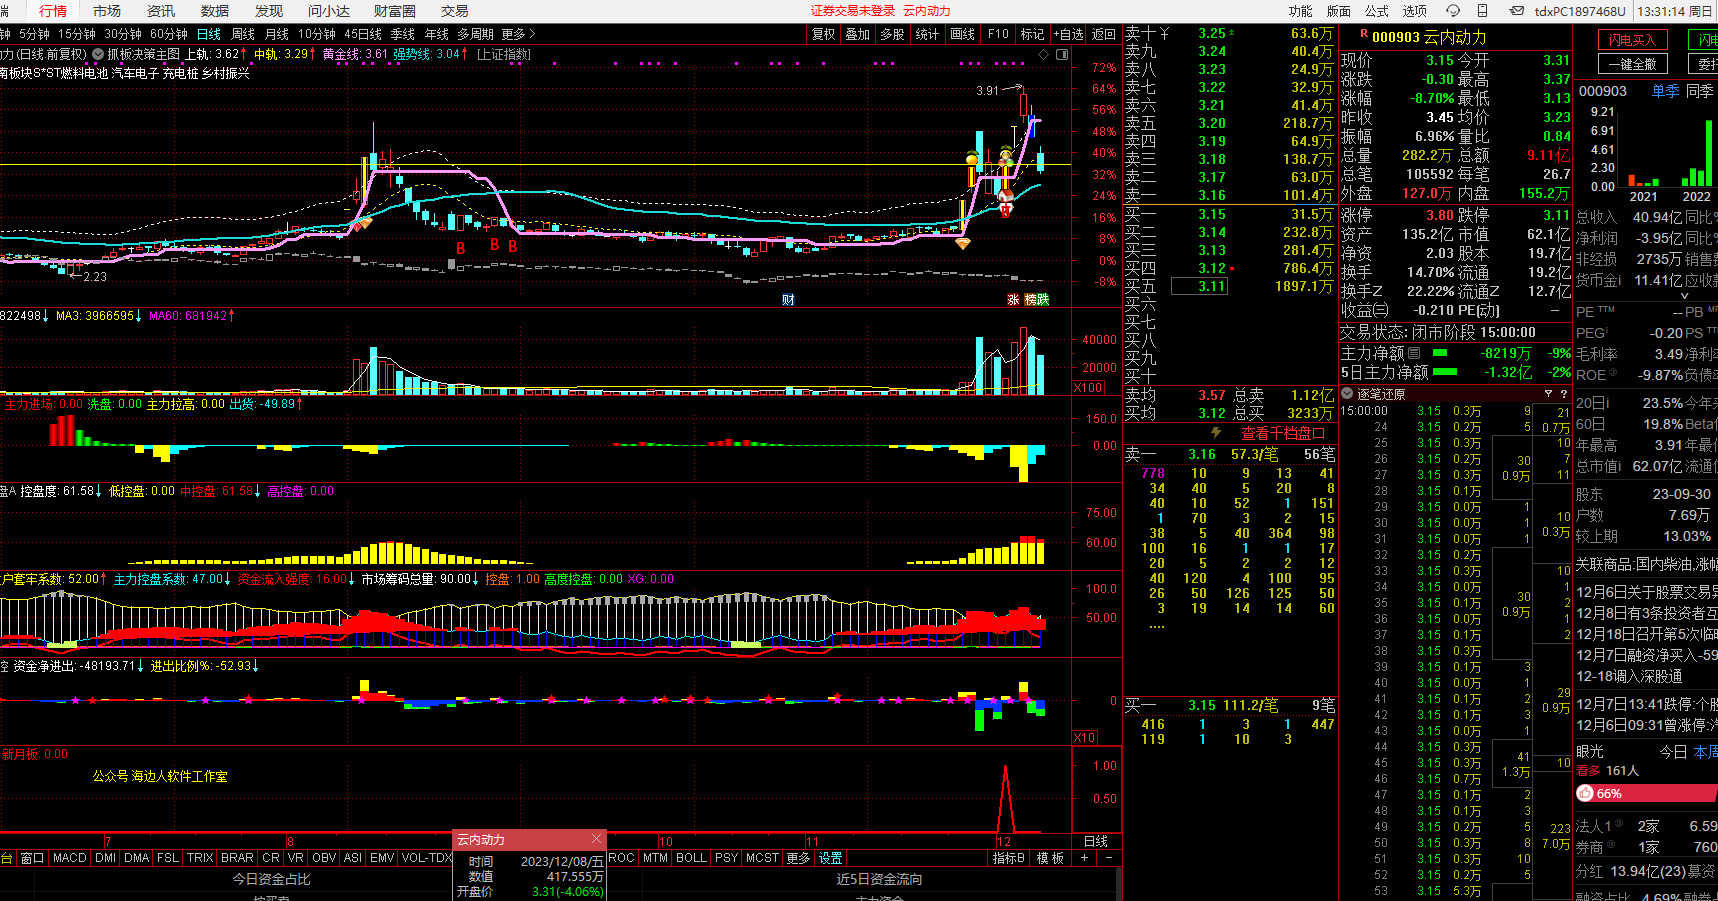This screenshot has width=1718, height=901.
Task: Click the 叠加 toolbar button
Action: 858,34
